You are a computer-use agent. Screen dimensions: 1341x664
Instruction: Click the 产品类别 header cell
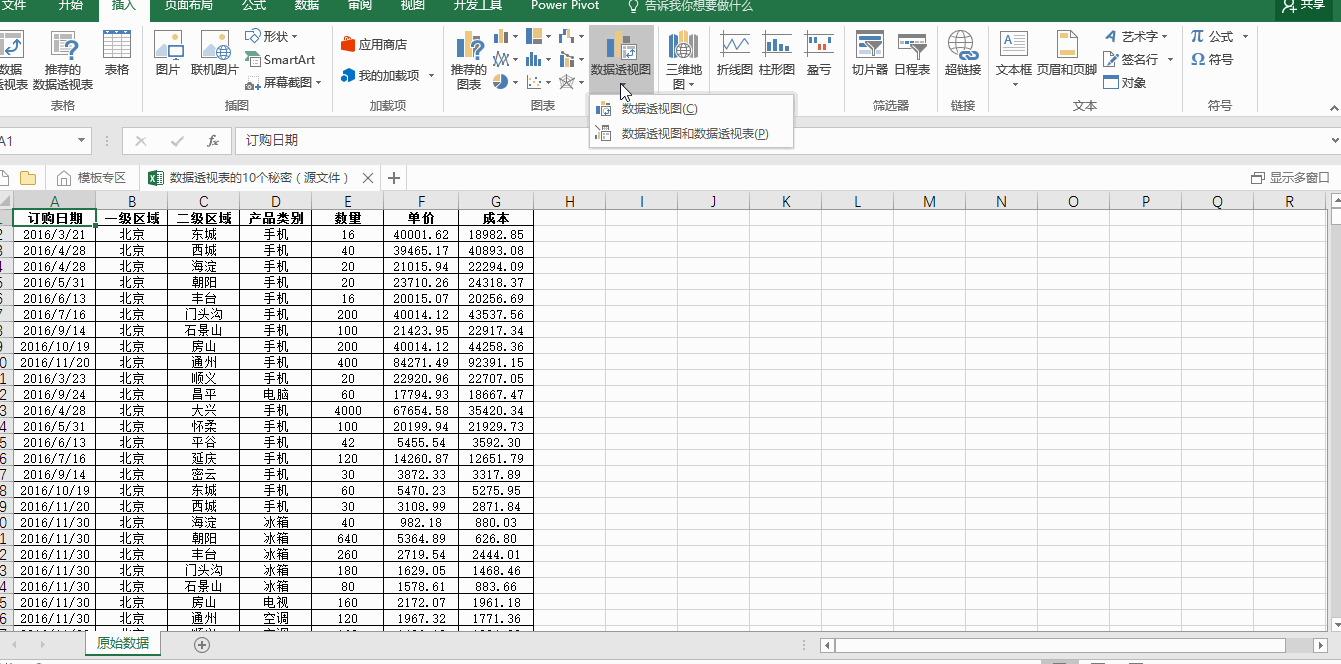275,218
